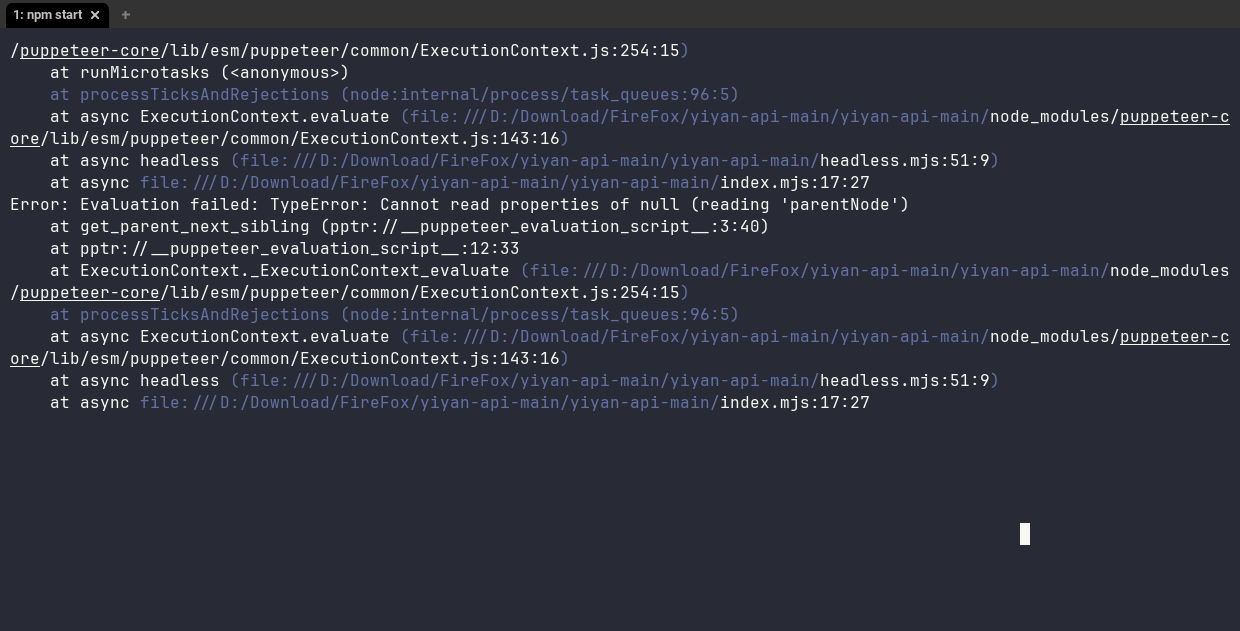The image size is (1240, 631).
Task: Open the index.mjs:17:27 file link
Action: pyautogui.click(x=795, y=182)
